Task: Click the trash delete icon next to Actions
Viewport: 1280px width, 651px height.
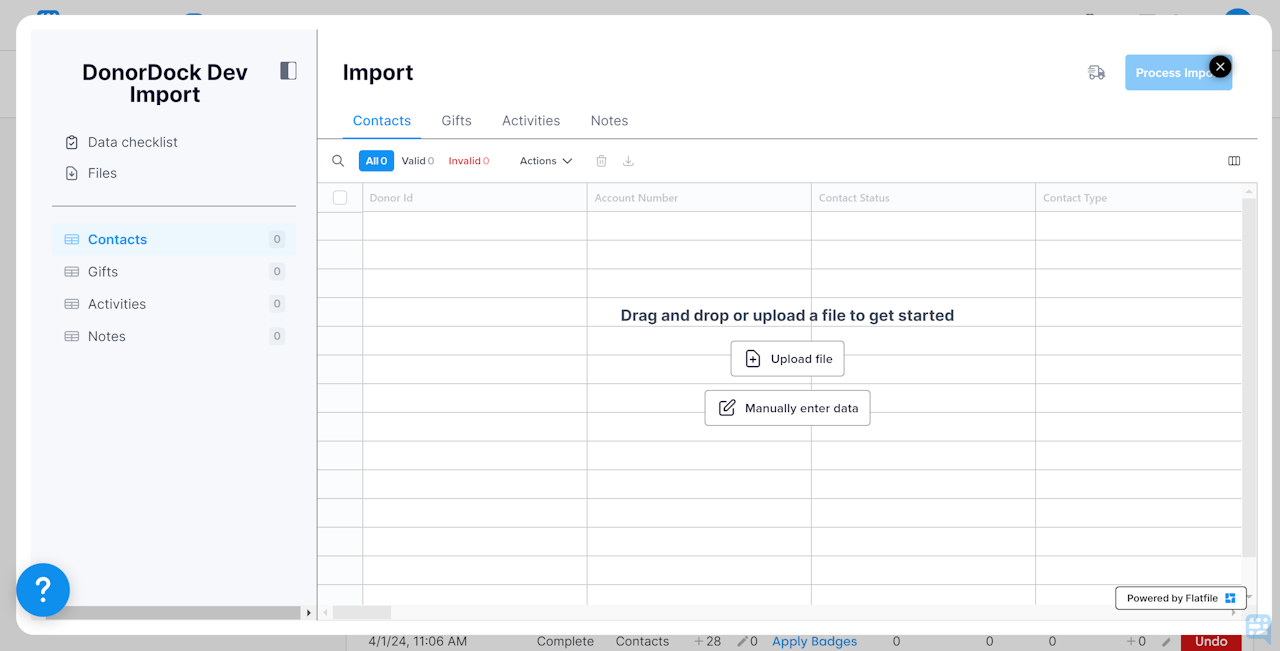Action: coord(600,160)
